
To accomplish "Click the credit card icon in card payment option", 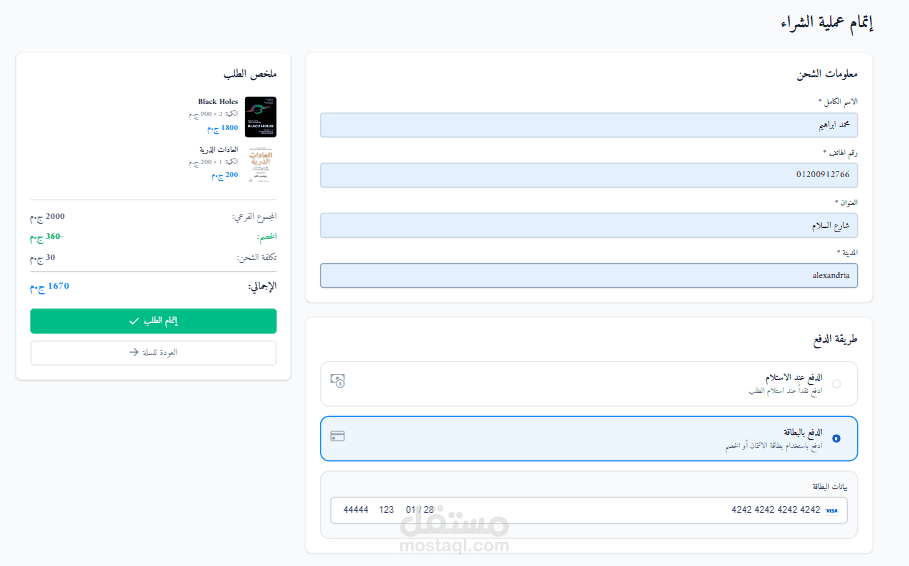I will [337, 436].
